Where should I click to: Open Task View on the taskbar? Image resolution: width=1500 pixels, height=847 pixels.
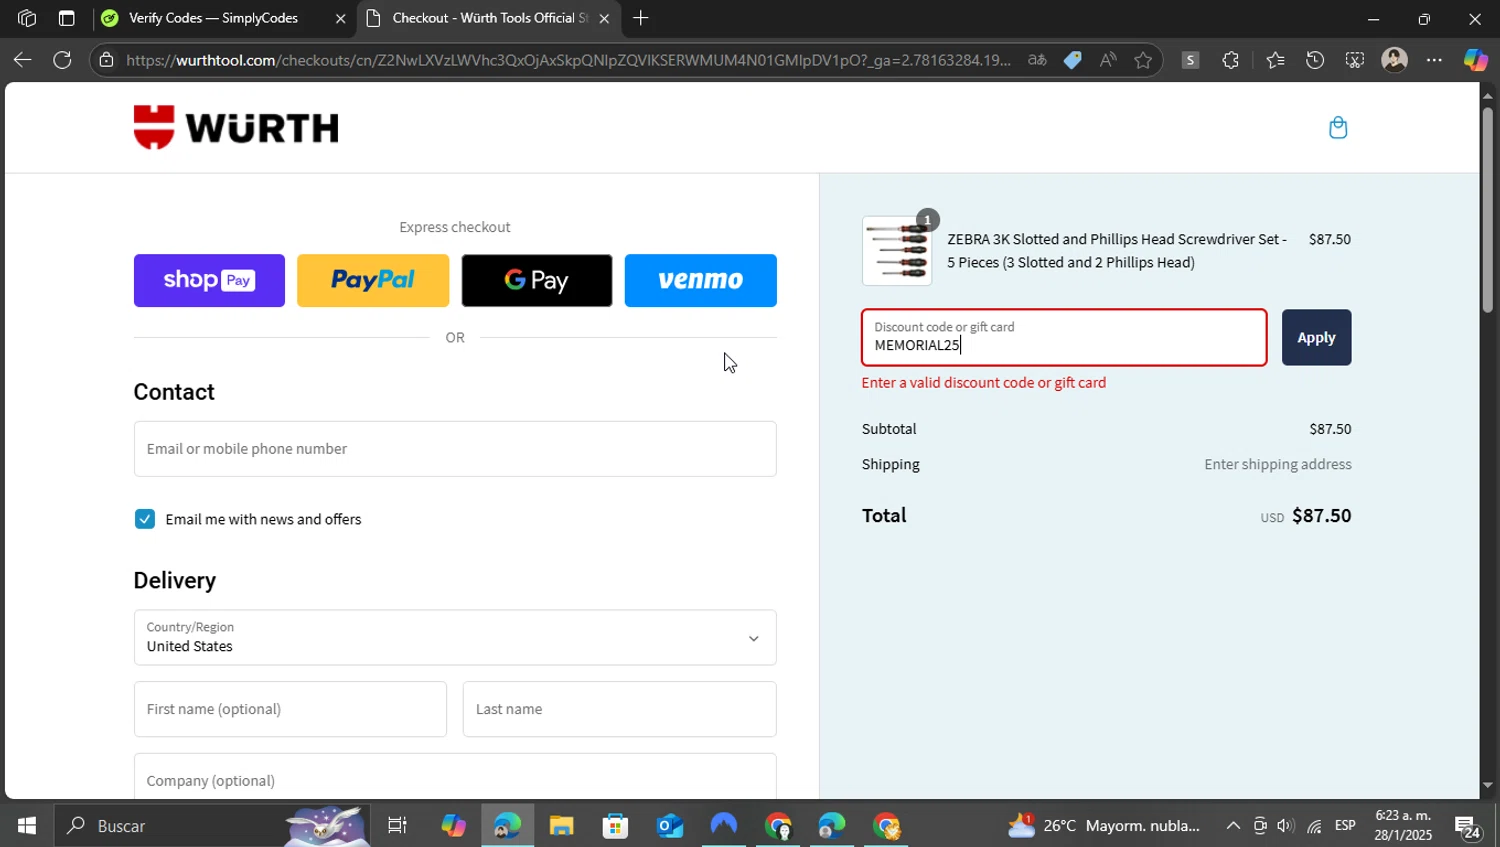(x=397, y=826)
